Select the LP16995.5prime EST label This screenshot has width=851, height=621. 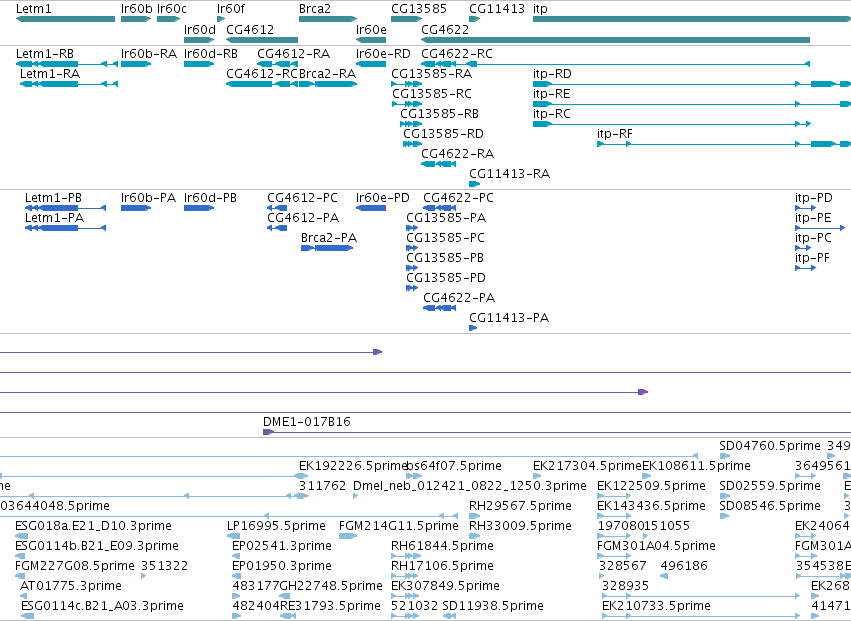[276, 525]
